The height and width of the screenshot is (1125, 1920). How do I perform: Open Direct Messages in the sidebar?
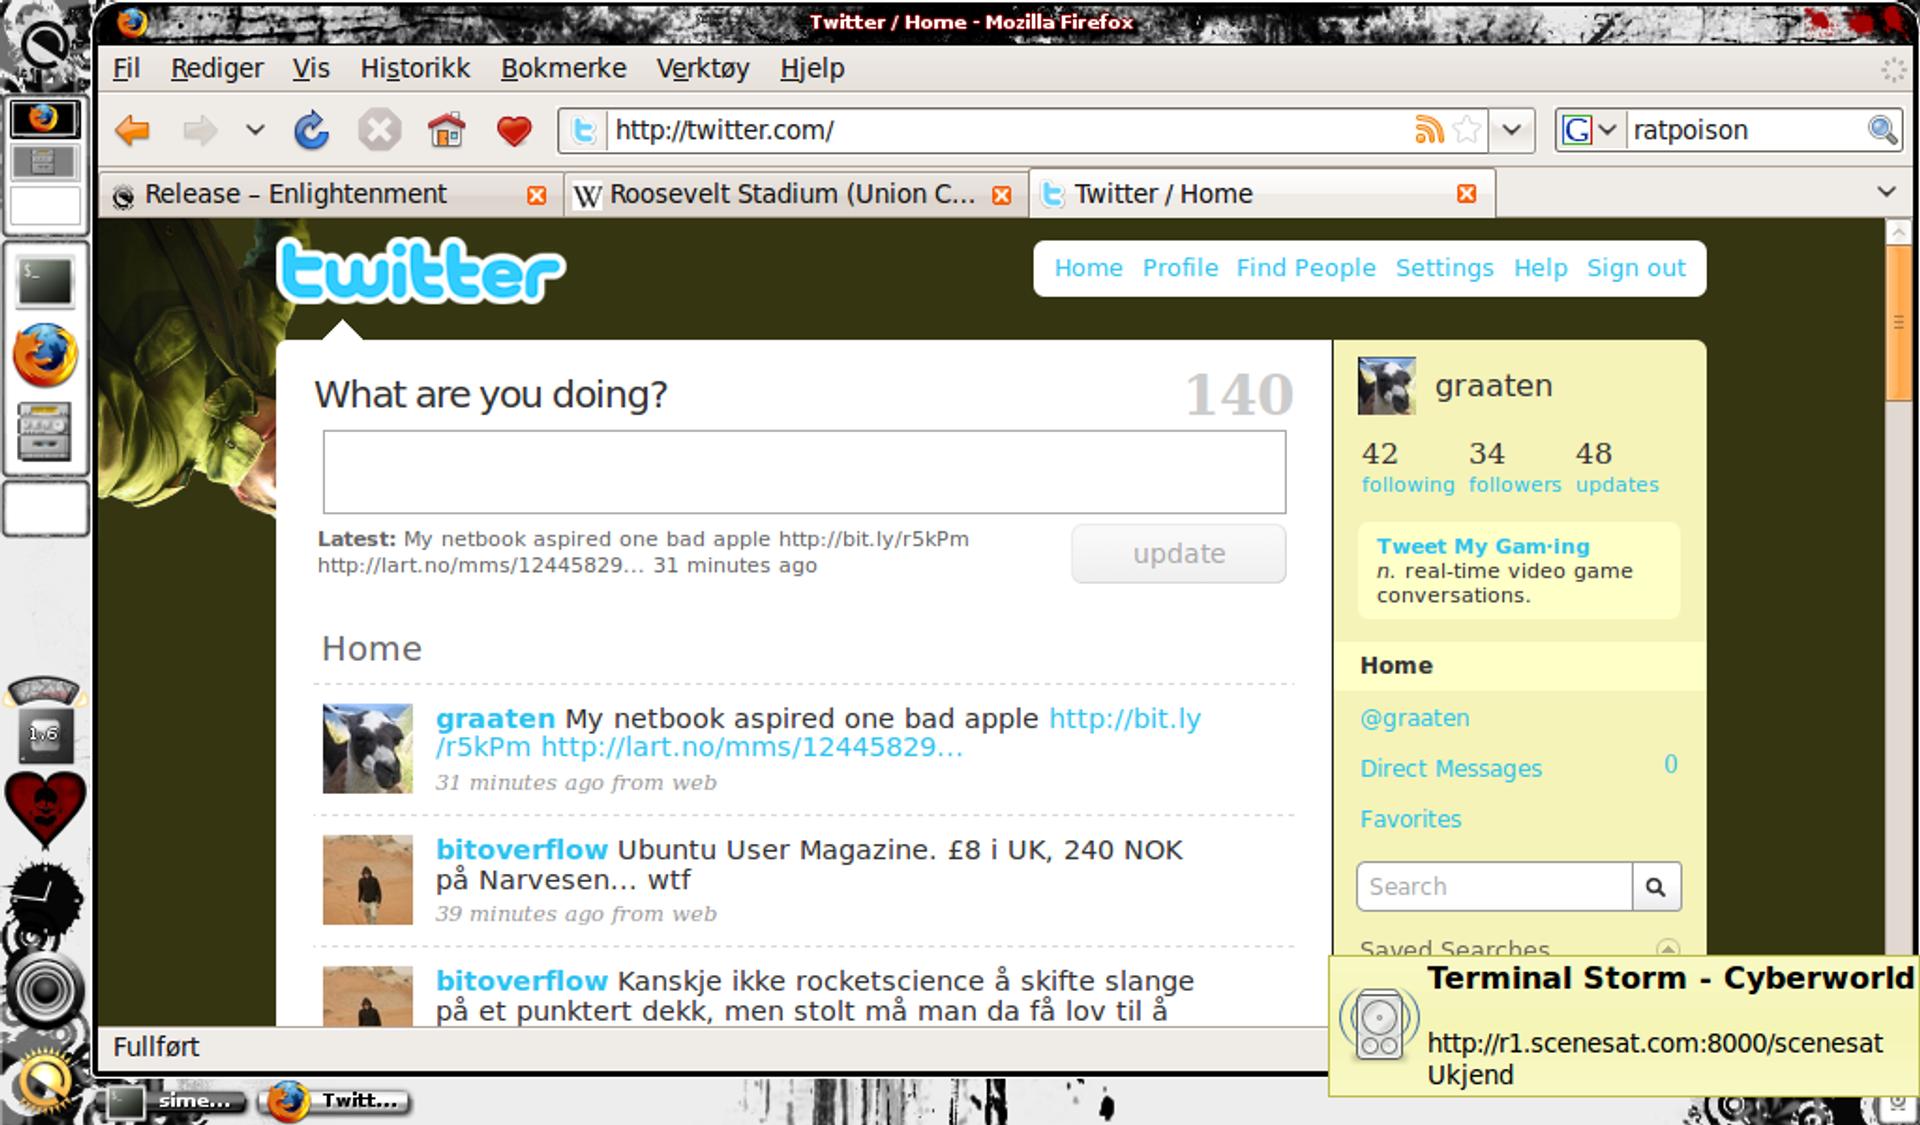coord(1451,768)
